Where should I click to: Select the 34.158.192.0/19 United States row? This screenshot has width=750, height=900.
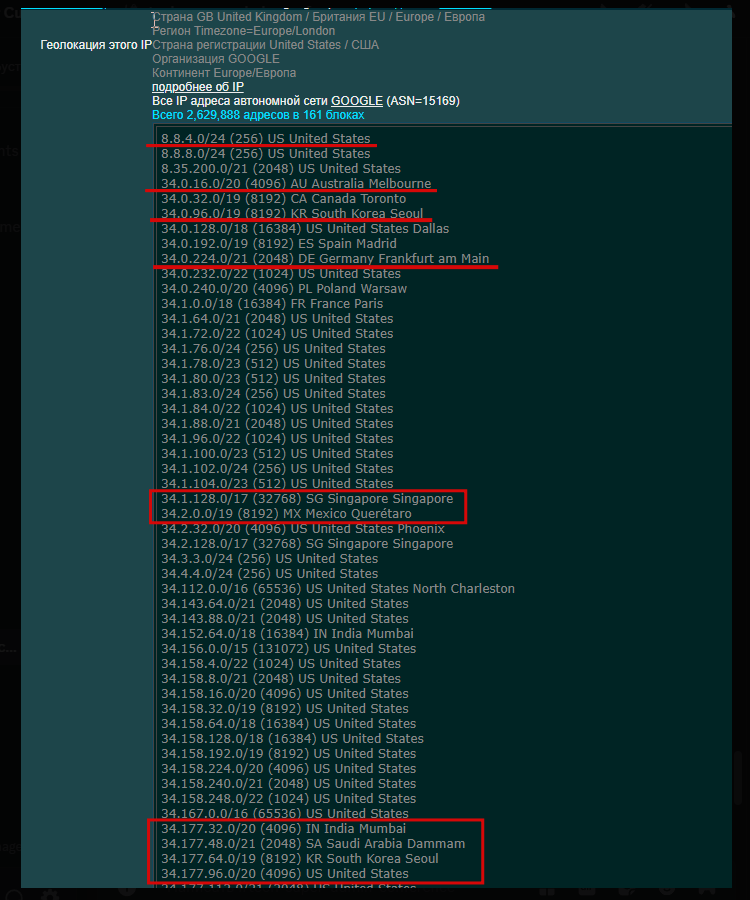(x=289, y=754)
